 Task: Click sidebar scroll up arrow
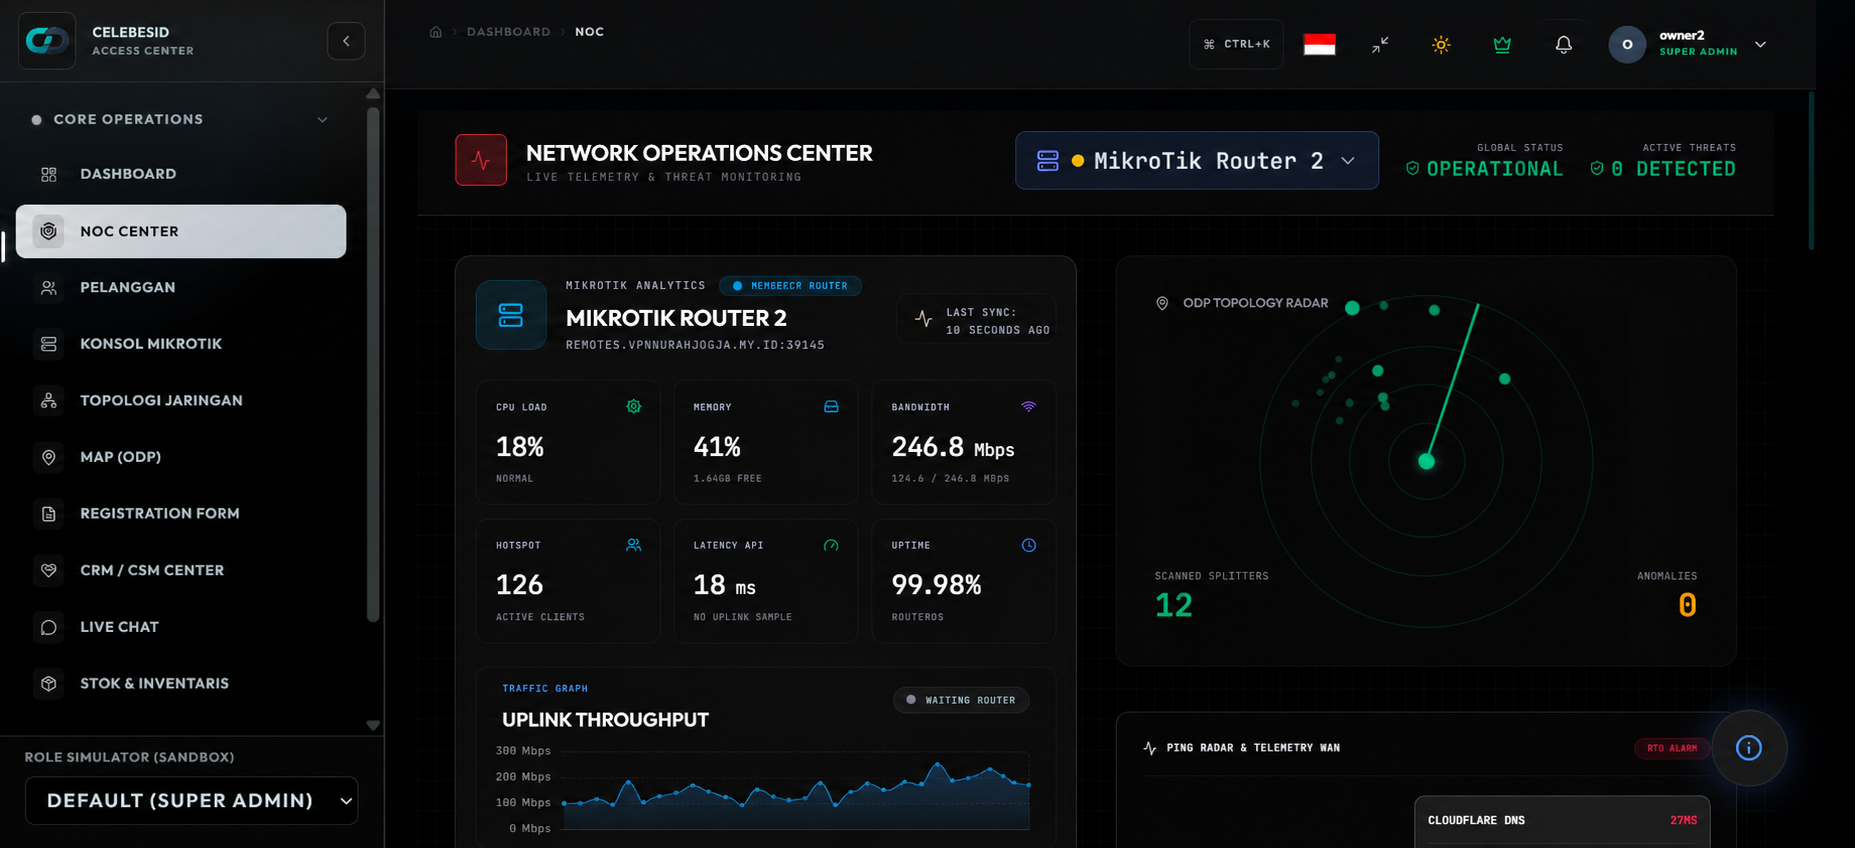tap(373, 94)
